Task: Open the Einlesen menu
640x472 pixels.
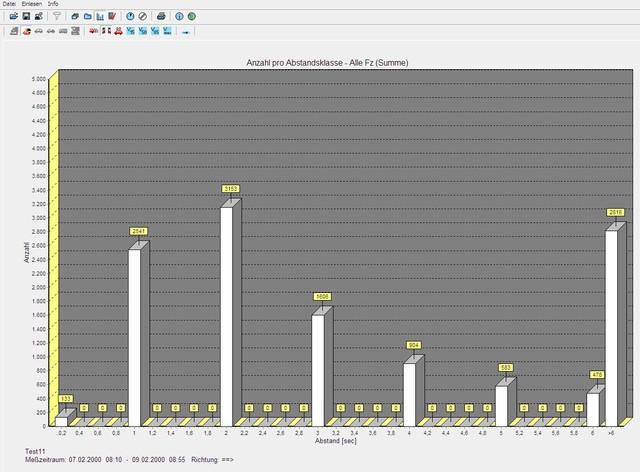Action: [31, 4]
